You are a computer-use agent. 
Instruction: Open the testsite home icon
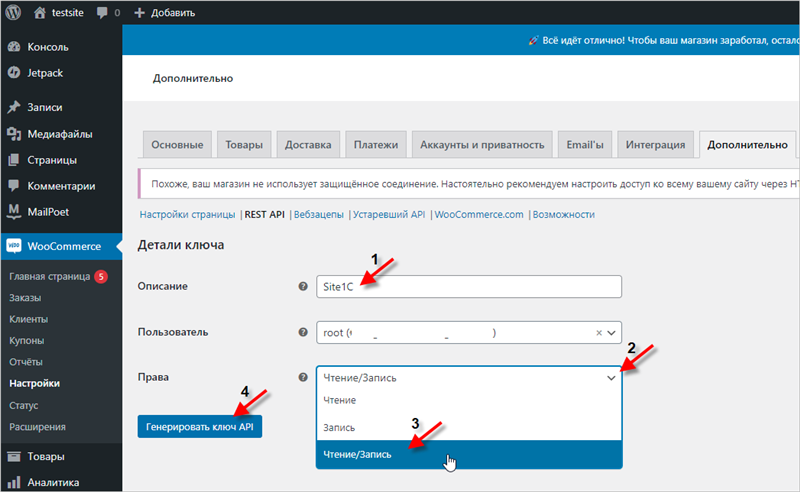pos(40,13)
